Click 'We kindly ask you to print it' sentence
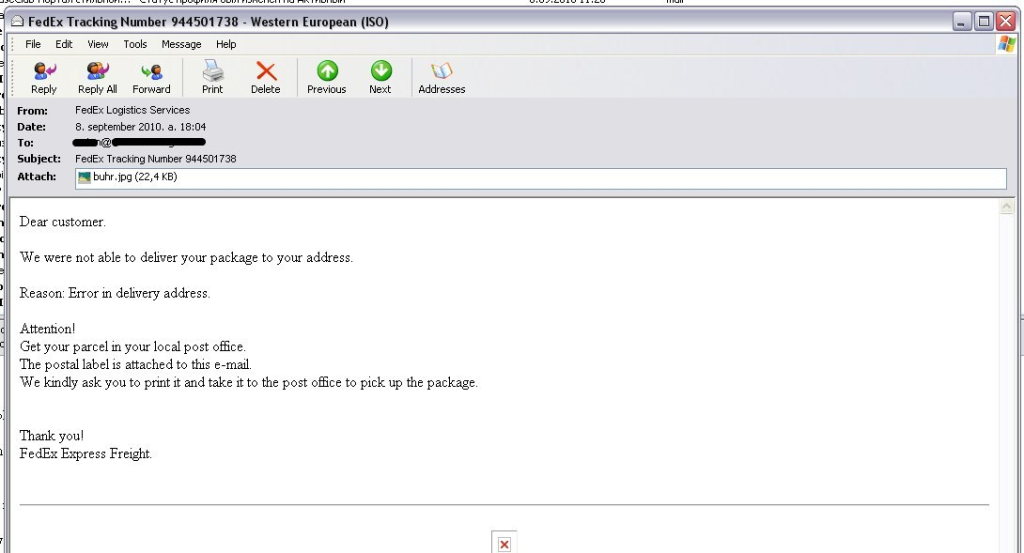The image size is (1024, 553). [x=248, y=383]
